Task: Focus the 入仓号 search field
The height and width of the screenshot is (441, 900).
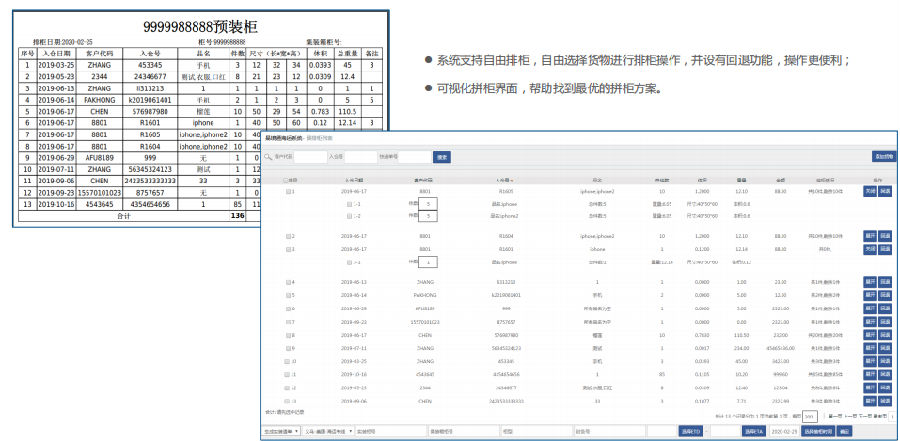Action: (361, 157)
